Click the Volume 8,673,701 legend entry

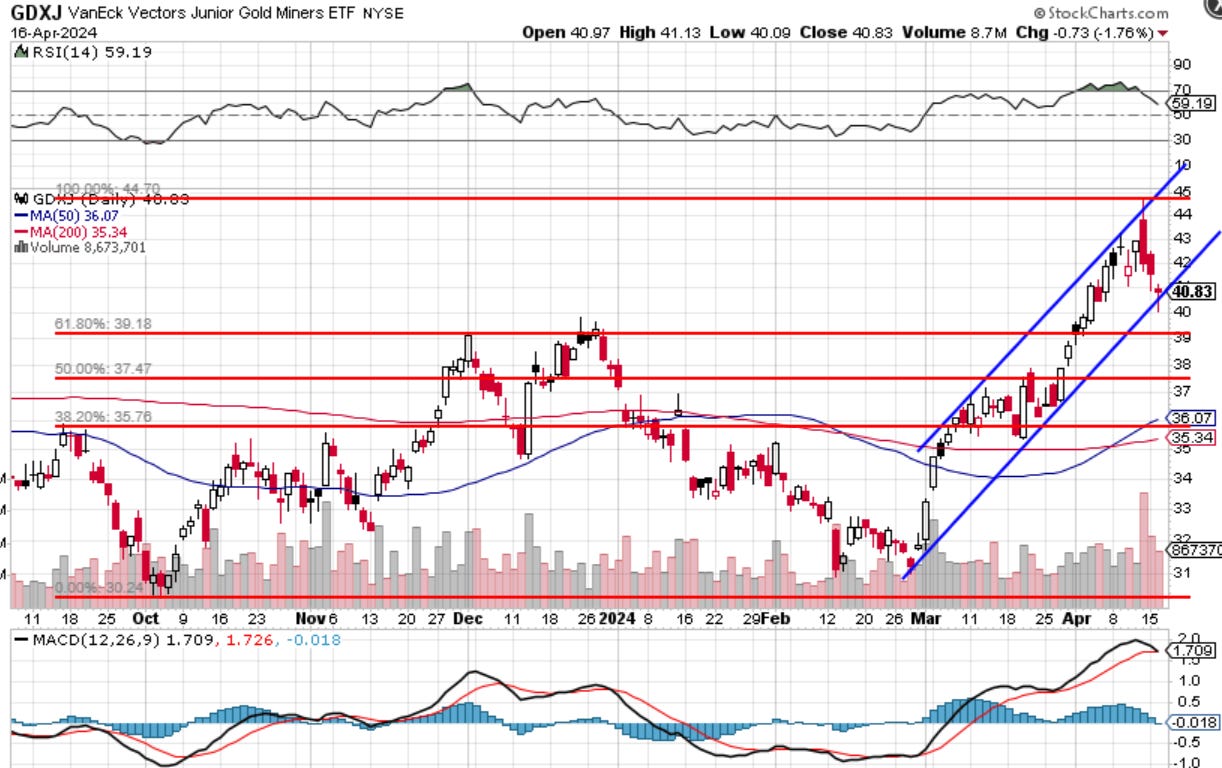tap(79, 247)
